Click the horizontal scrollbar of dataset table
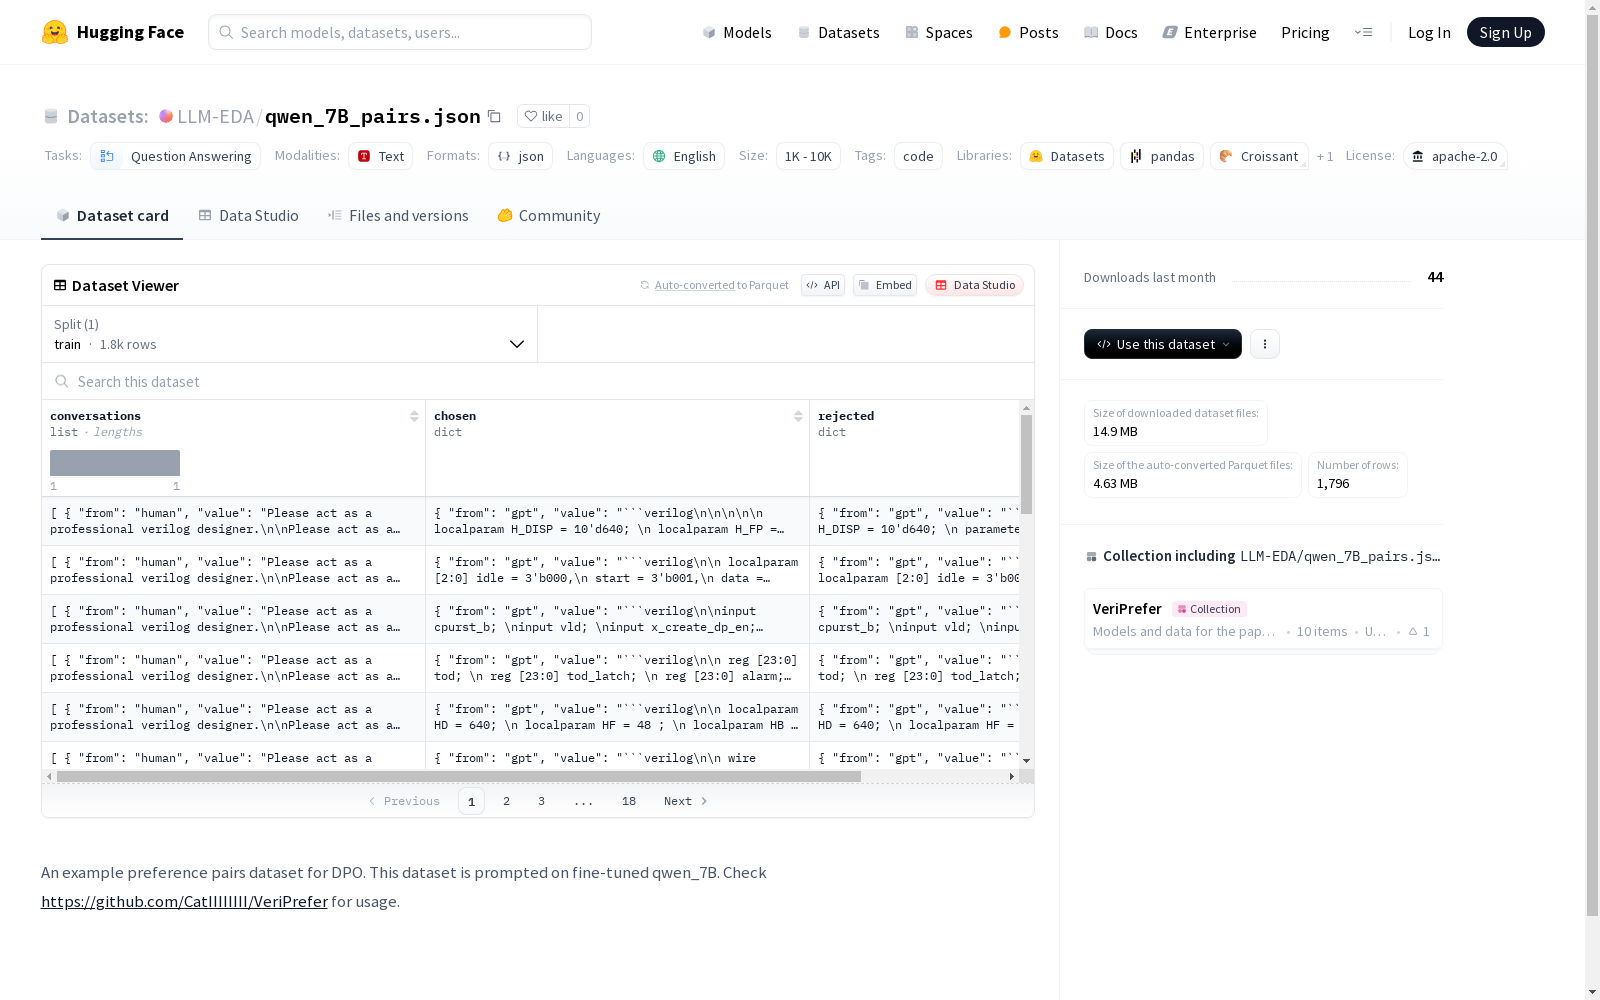Viewport: 1600px width, 1000px height. (x=459, y=776)
